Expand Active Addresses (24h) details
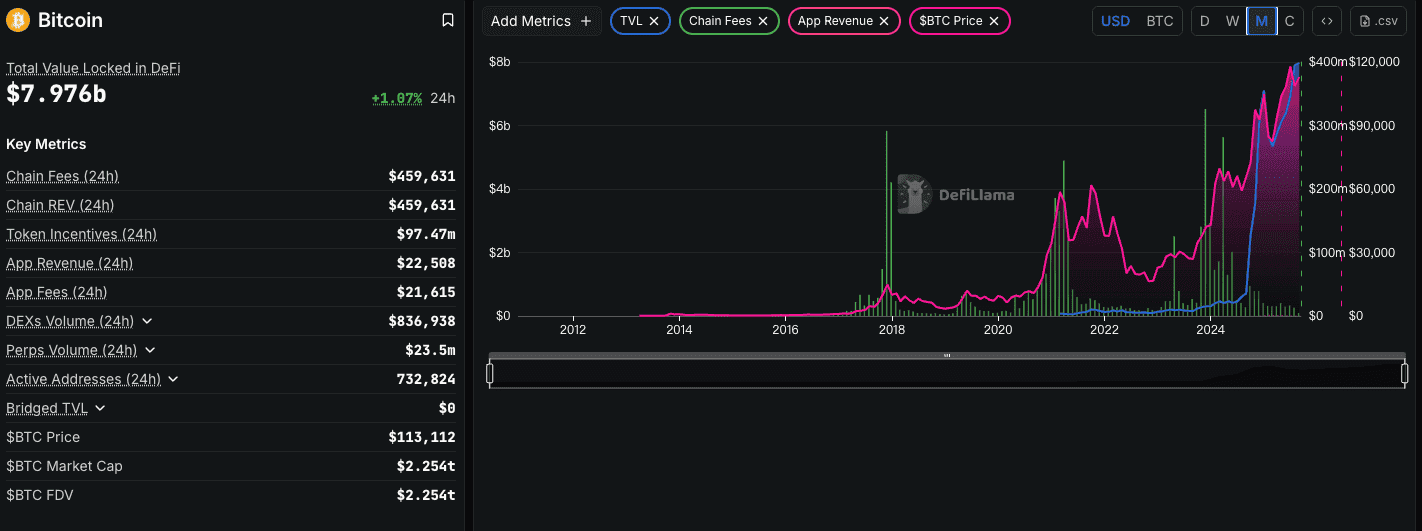1422x531 pixels. tap(173, 379)
